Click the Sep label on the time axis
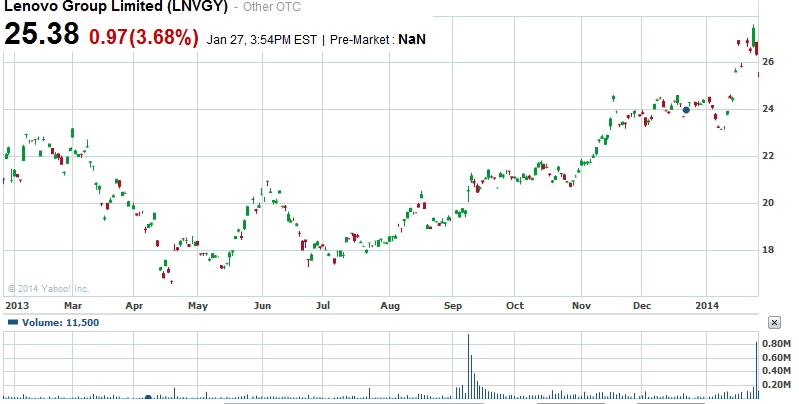This screenshot has height=404, width=799. click(452, 304)
